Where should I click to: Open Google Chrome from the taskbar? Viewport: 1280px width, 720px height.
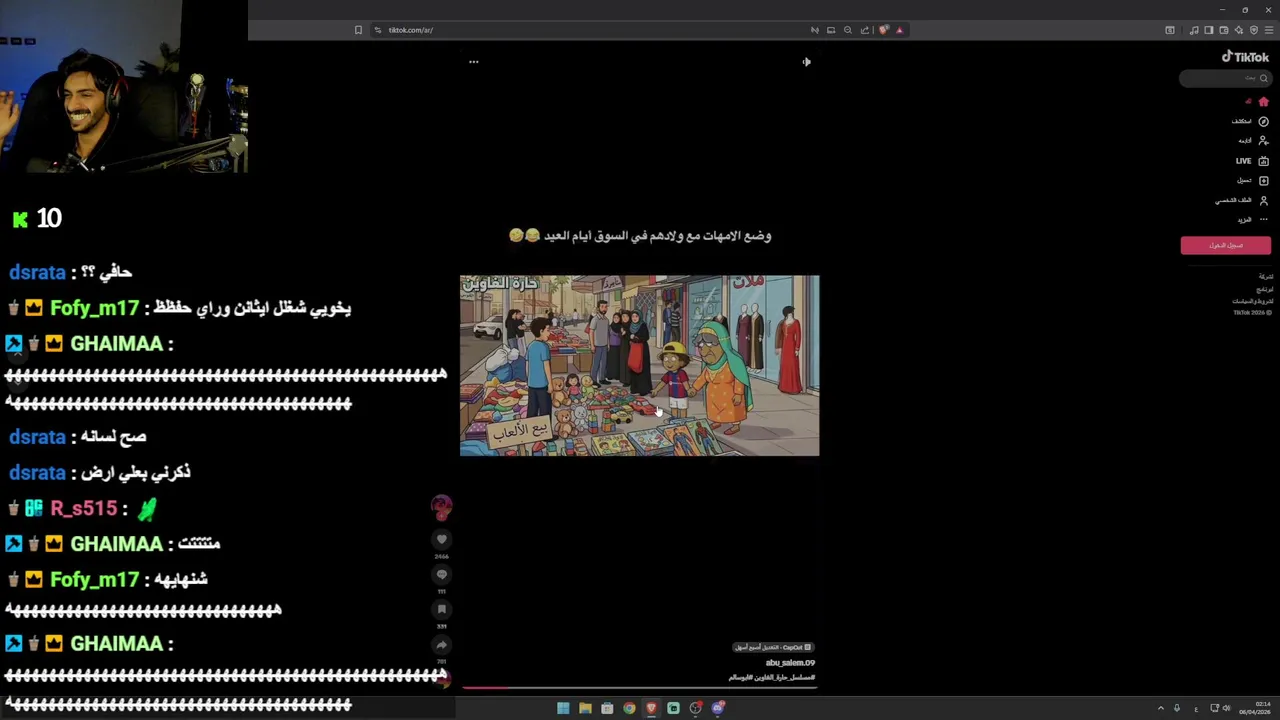(629, 708)
